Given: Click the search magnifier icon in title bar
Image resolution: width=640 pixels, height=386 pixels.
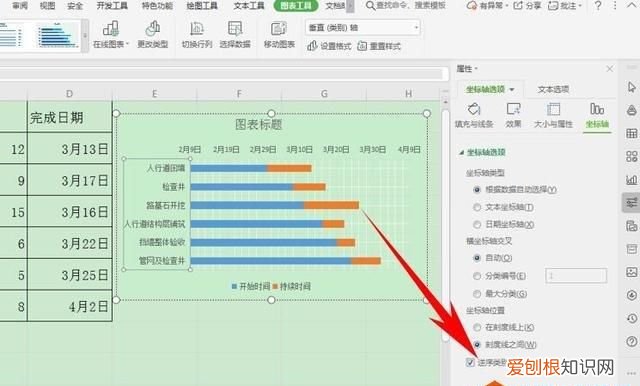Looking at the screenshot, I should [370, 5].
